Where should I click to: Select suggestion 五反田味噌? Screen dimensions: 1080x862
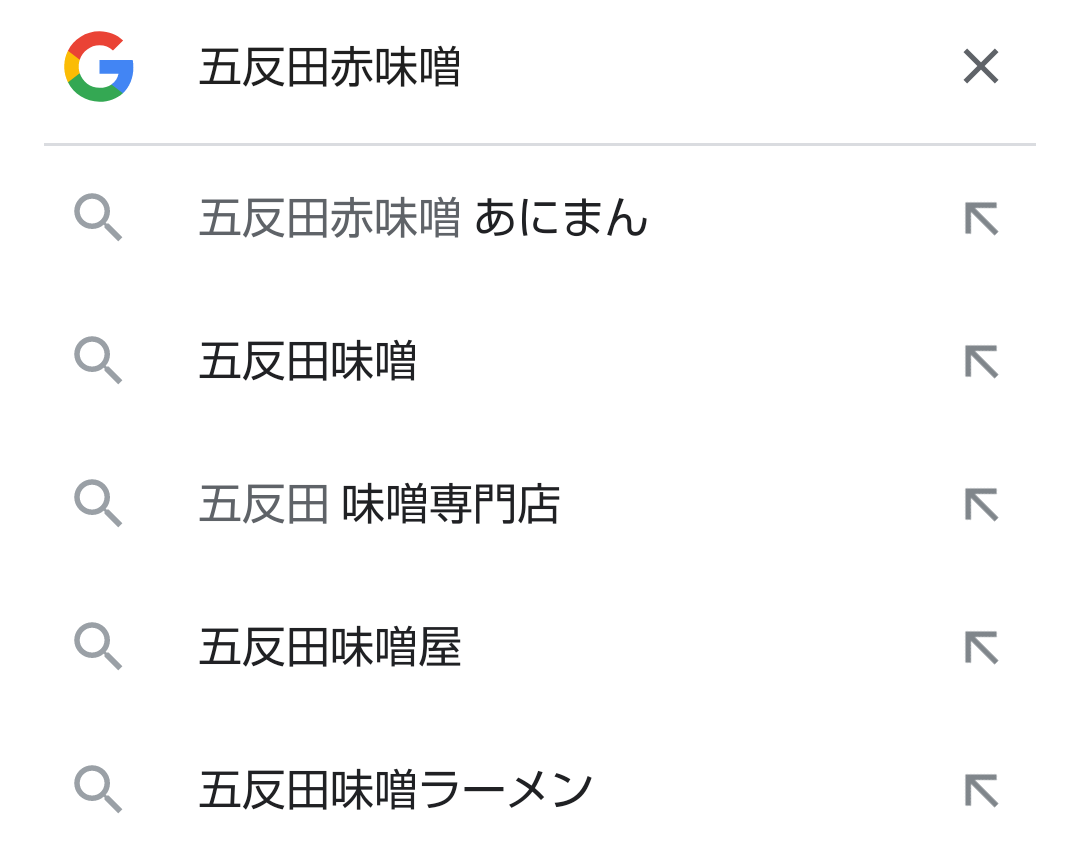[307, 361]
